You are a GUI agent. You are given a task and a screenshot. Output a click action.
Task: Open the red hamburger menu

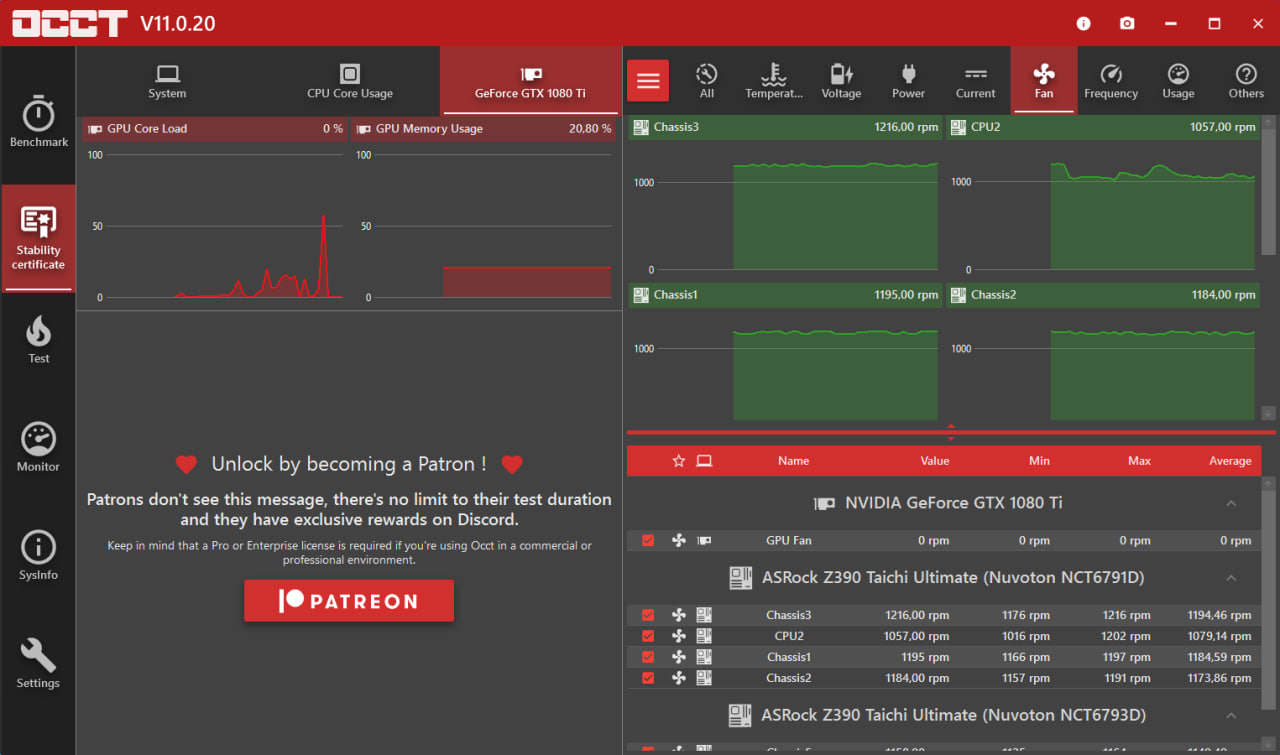coord(648,81)
